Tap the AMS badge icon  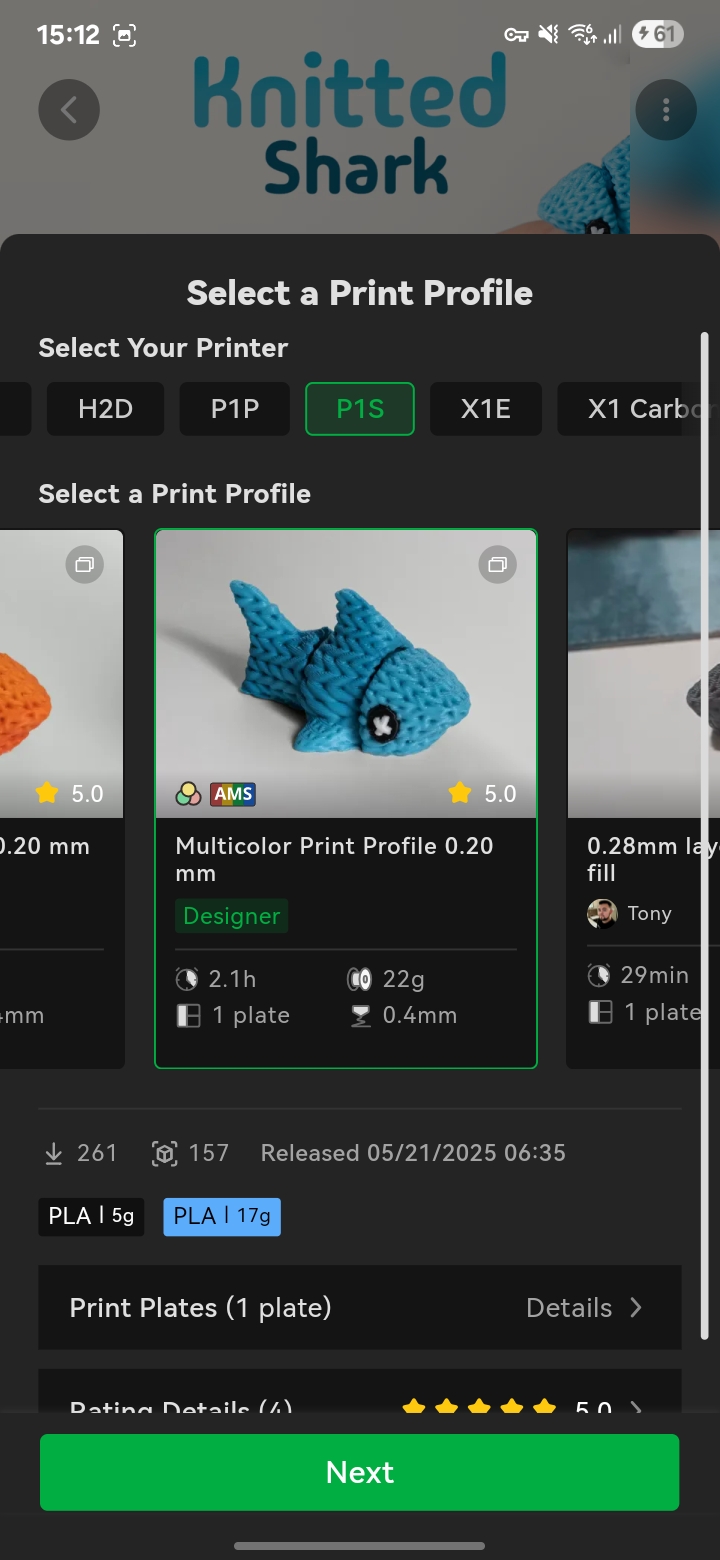233,794
